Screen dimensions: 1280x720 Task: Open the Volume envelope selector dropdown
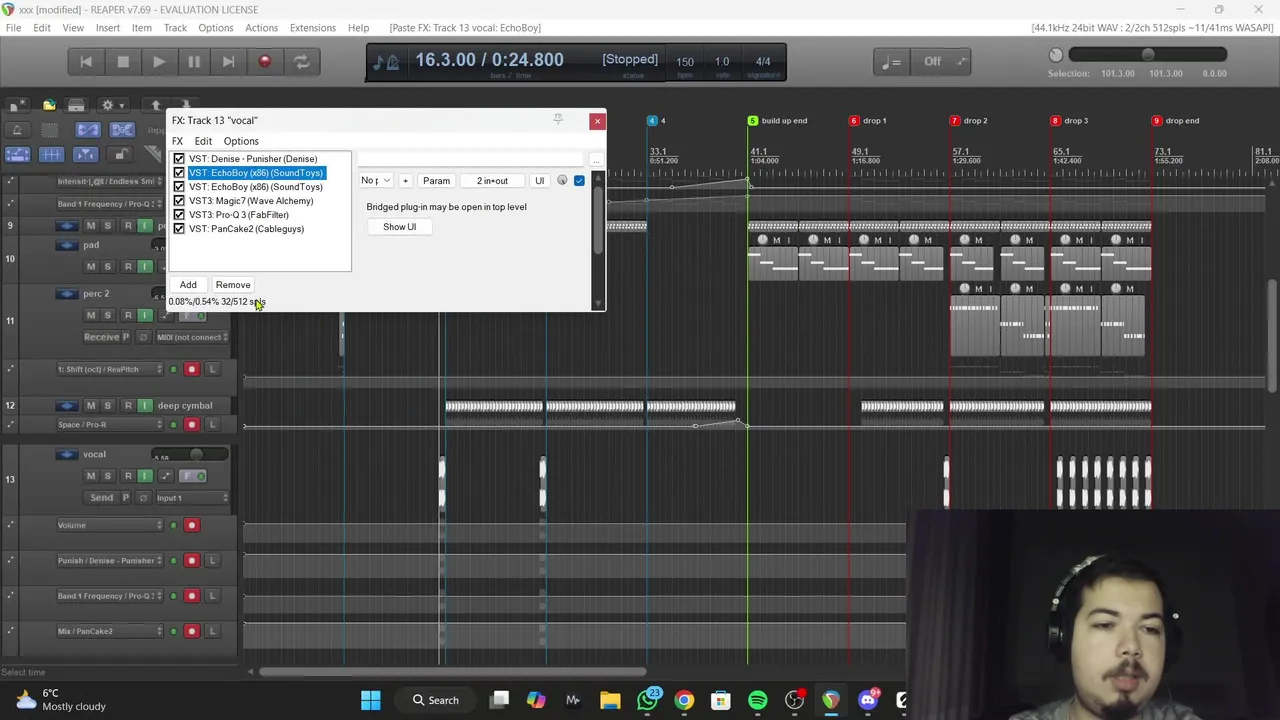click(x=109, y=525)
